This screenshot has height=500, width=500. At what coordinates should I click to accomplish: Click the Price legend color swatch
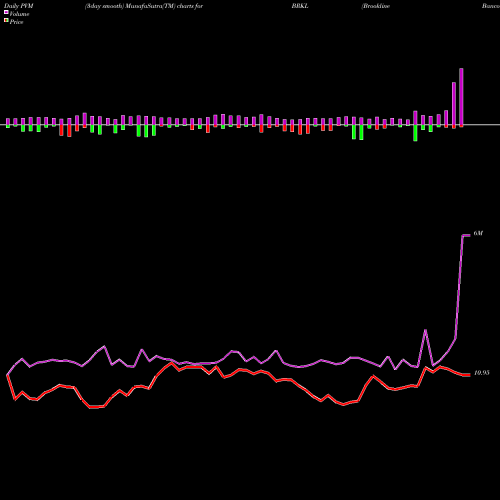[x=6, y=21]
